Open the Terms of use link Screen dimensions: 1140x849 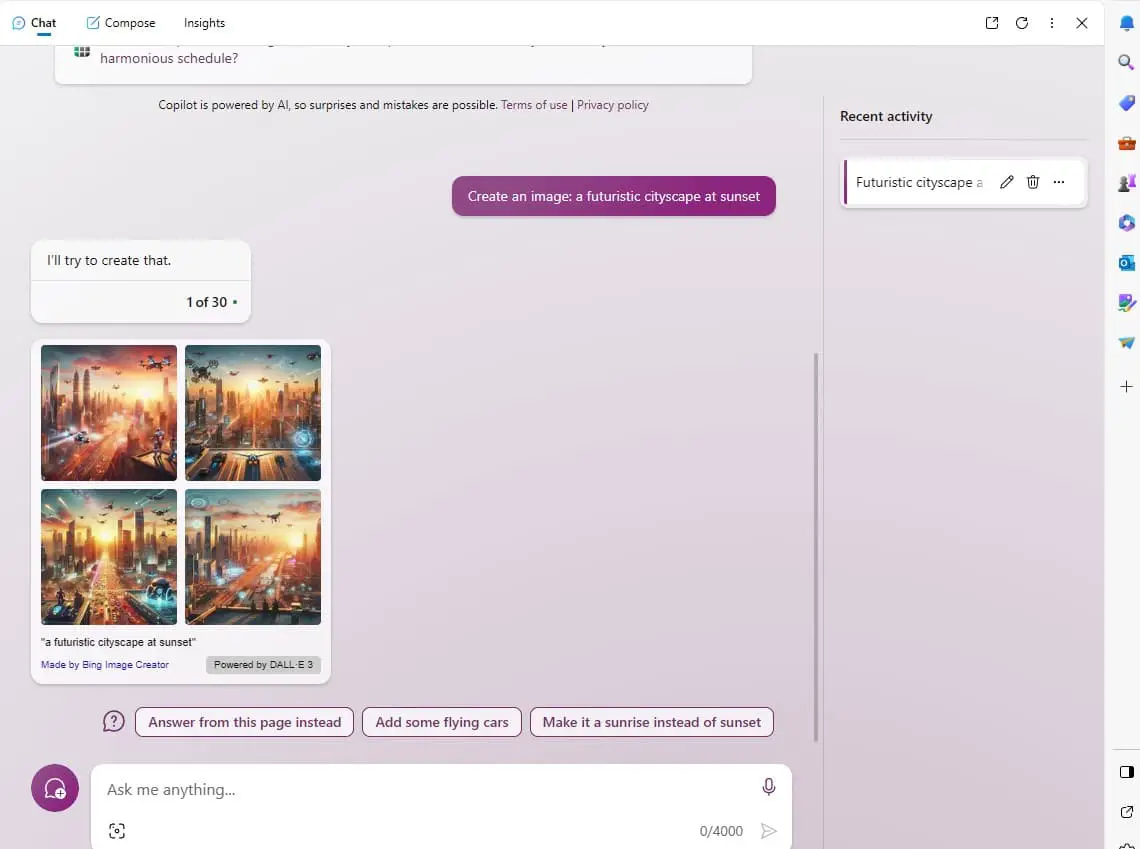pos(534,105)
